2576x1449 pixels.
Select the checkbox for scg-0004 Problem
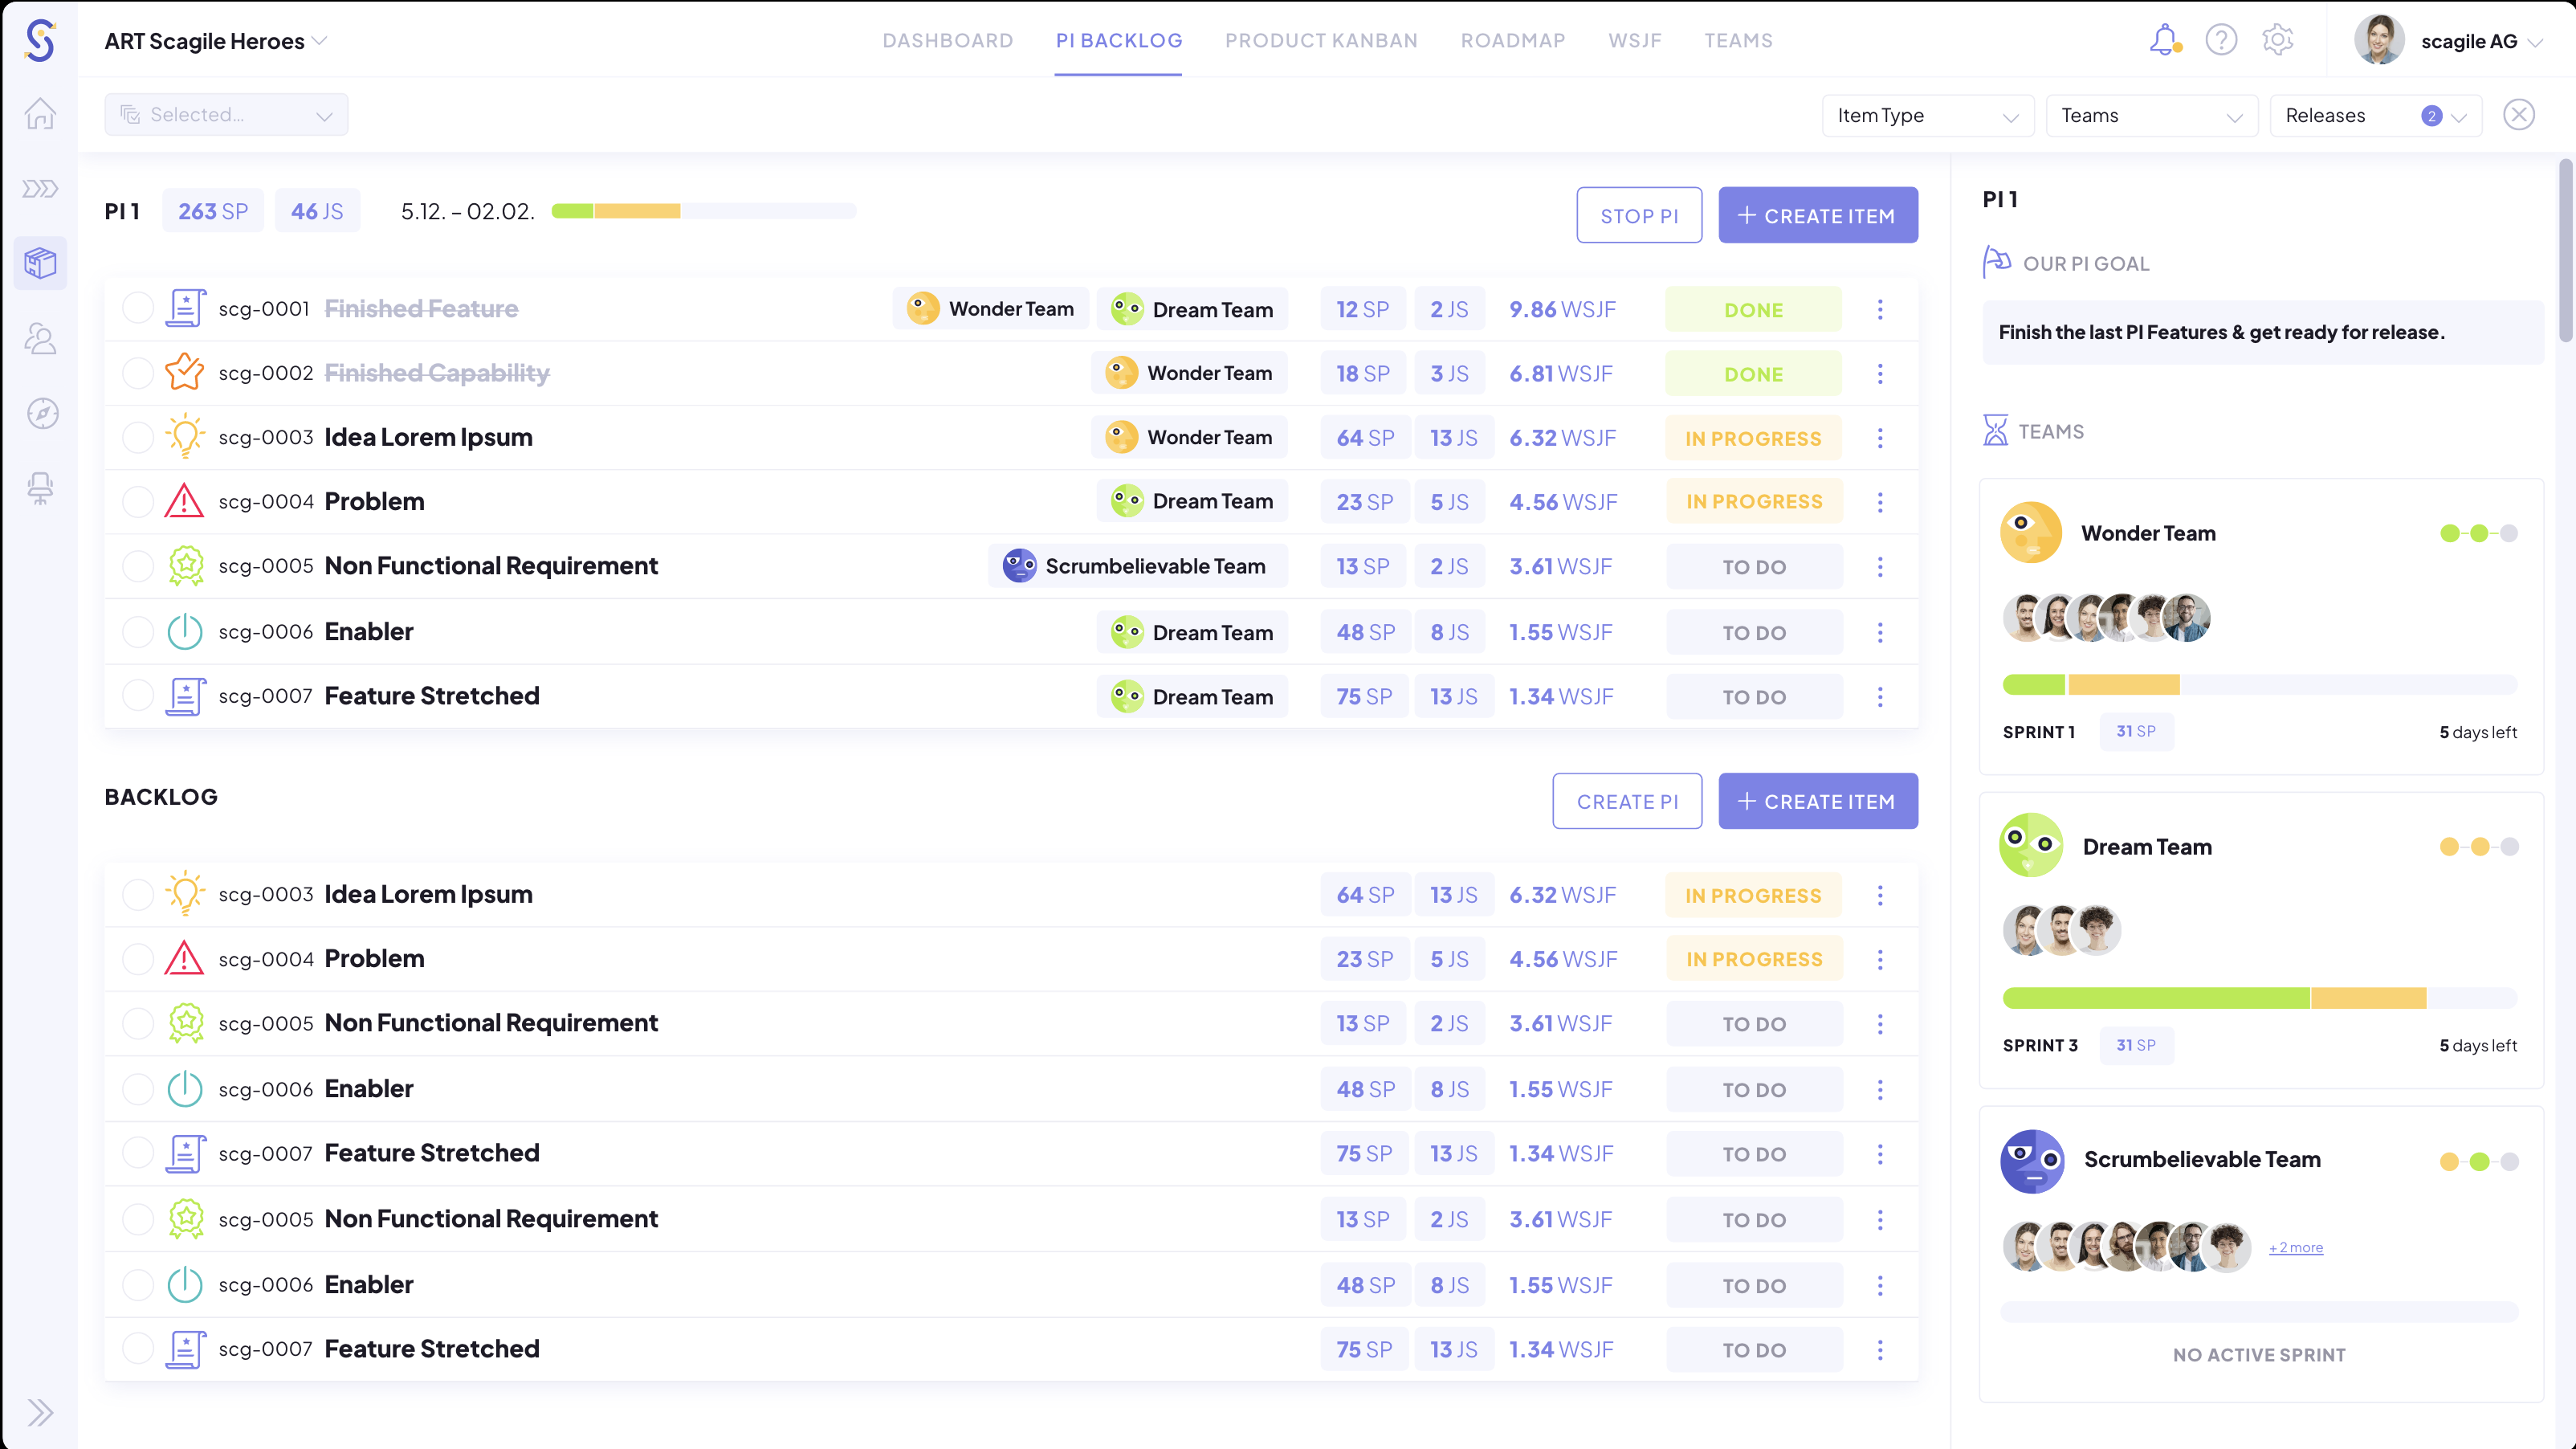[137, 501]
